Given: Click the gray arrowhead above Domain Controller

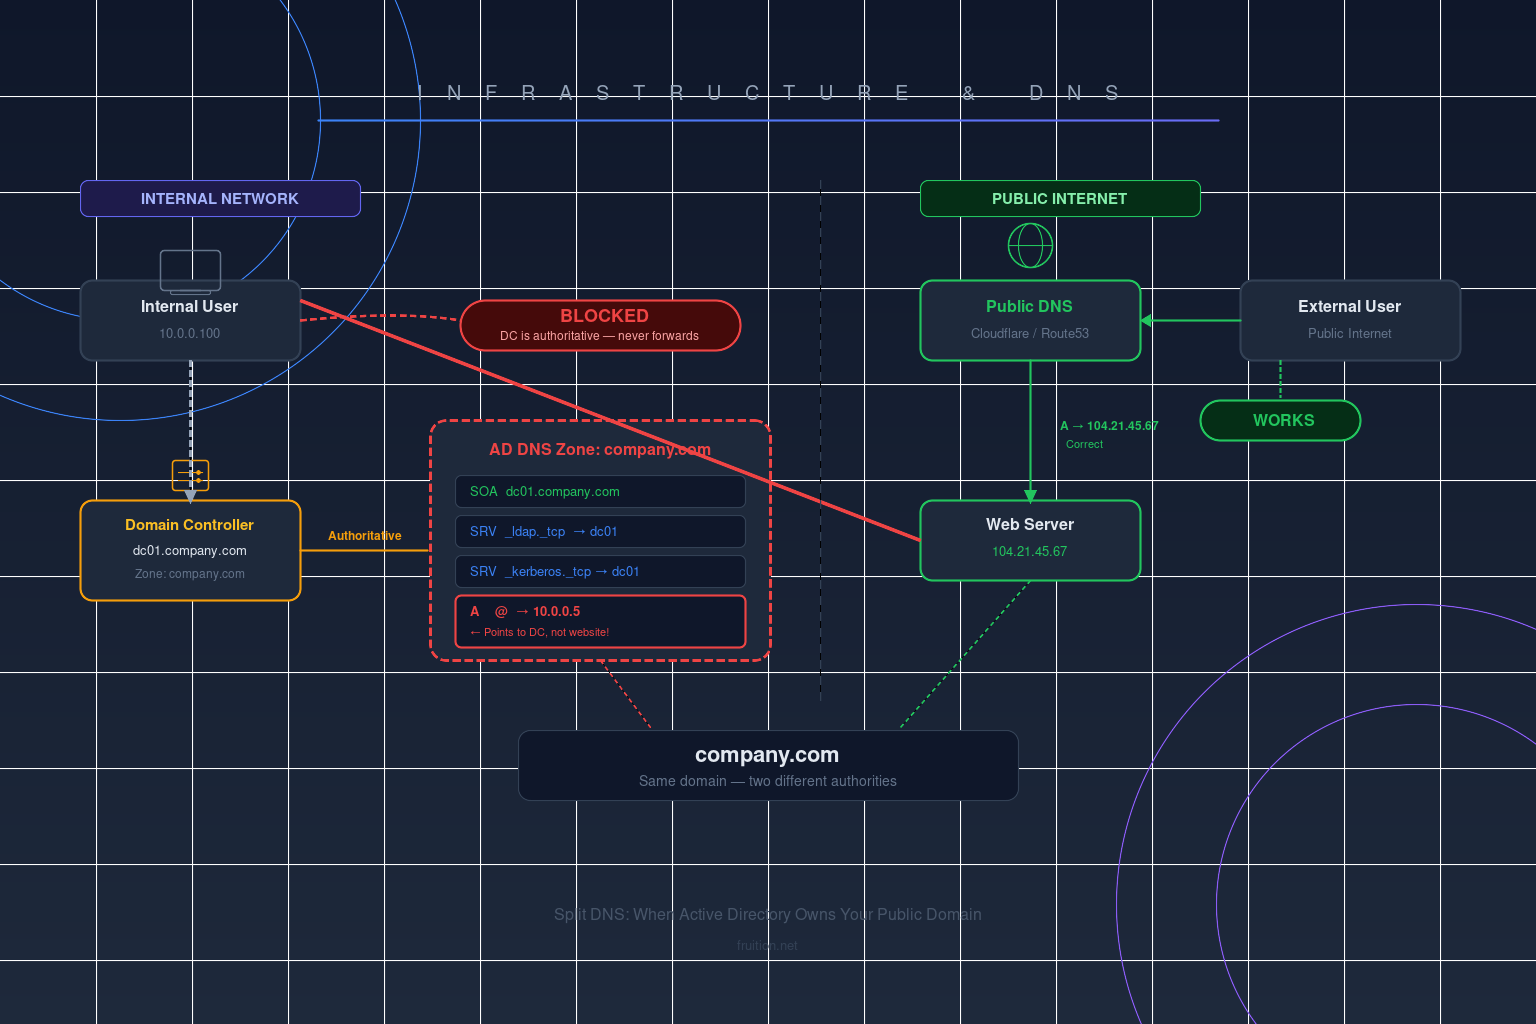Looking at the screenshot, I should click(190, 495).
